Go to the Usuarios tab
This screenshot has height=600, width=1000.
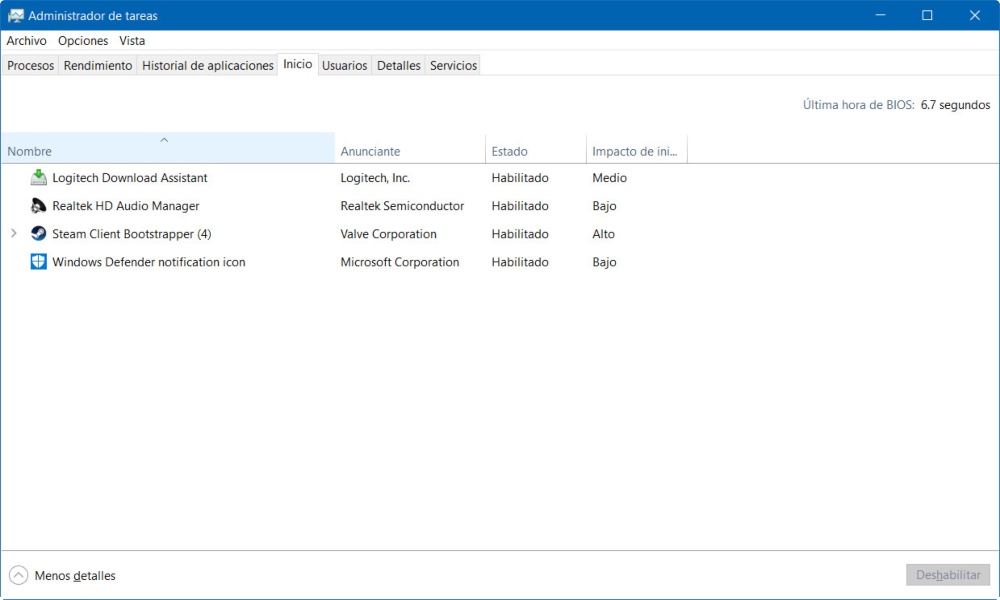(x=344, y=66)
